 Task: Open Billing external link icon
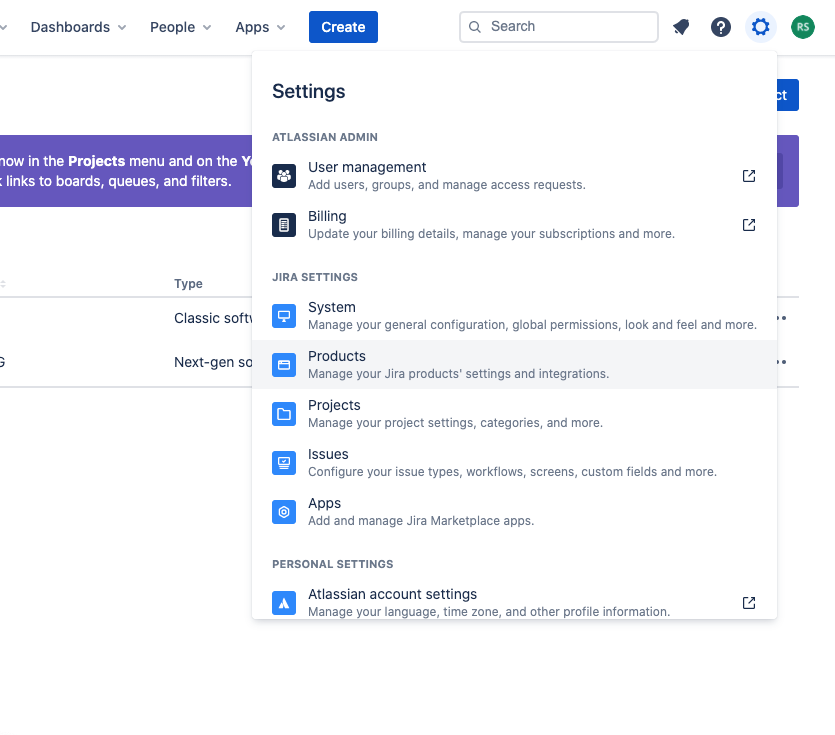click(749, 225)
